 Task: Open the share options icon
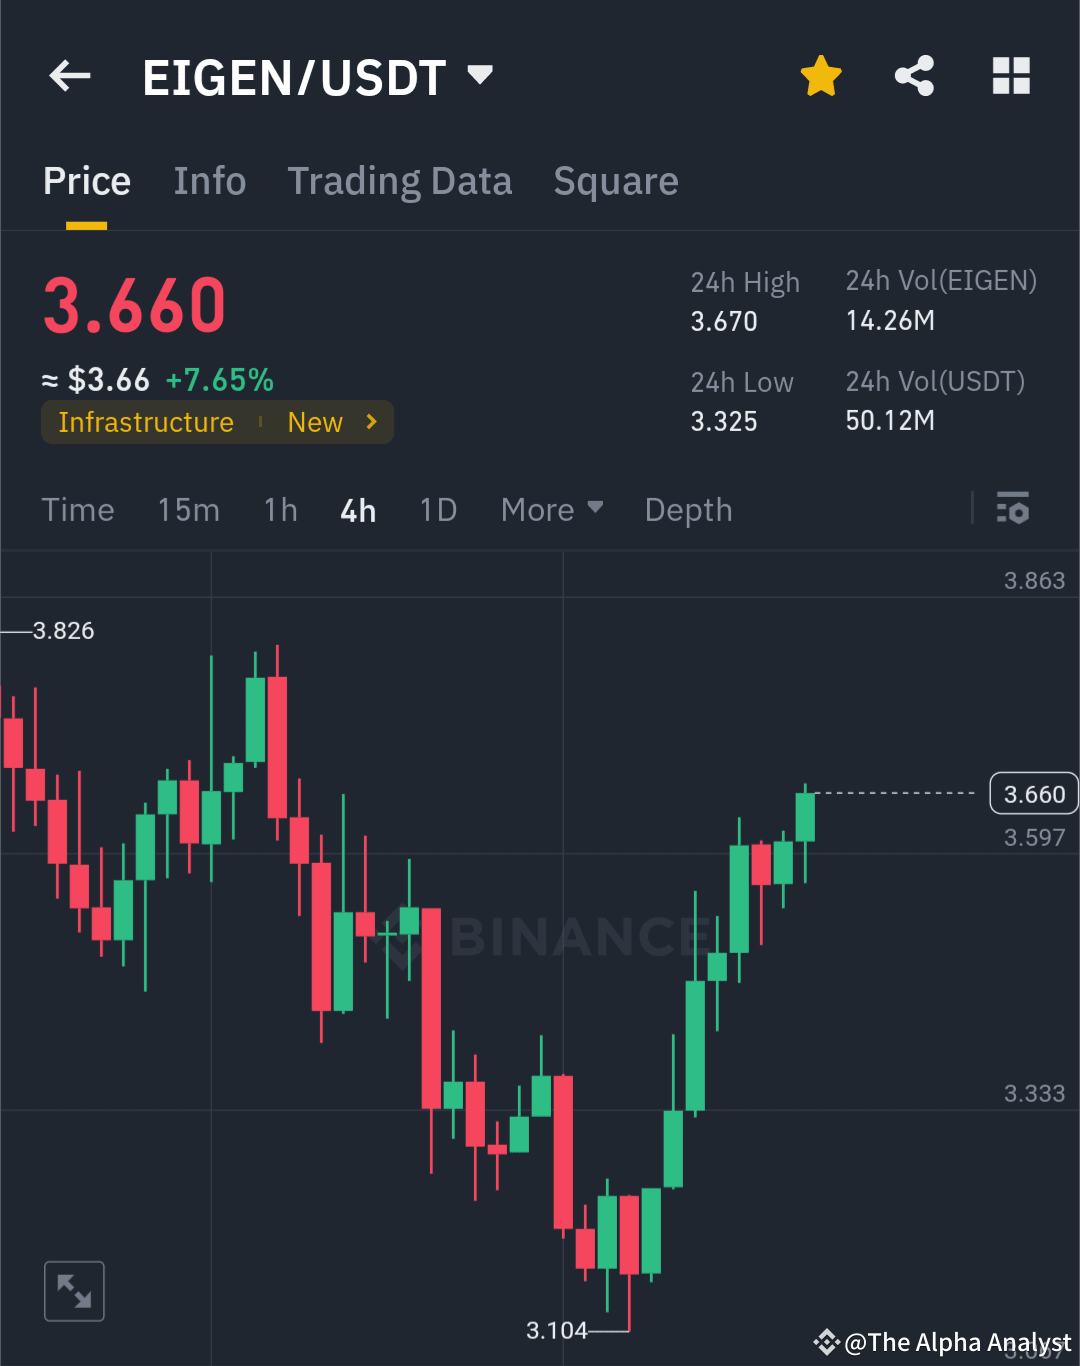point(913,75)
